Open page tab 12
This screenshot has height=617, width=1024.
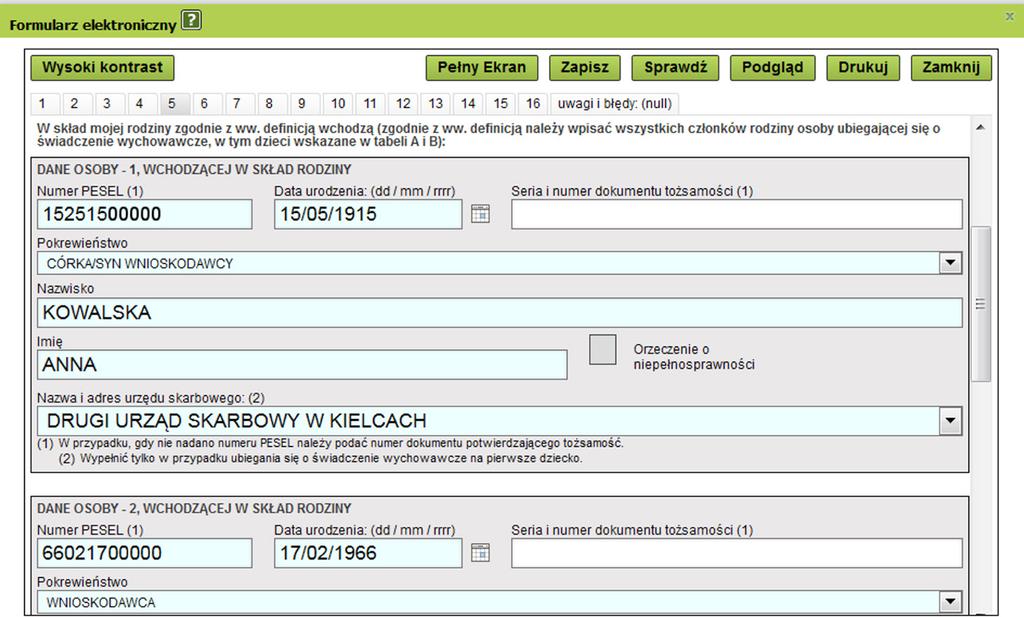403,104
